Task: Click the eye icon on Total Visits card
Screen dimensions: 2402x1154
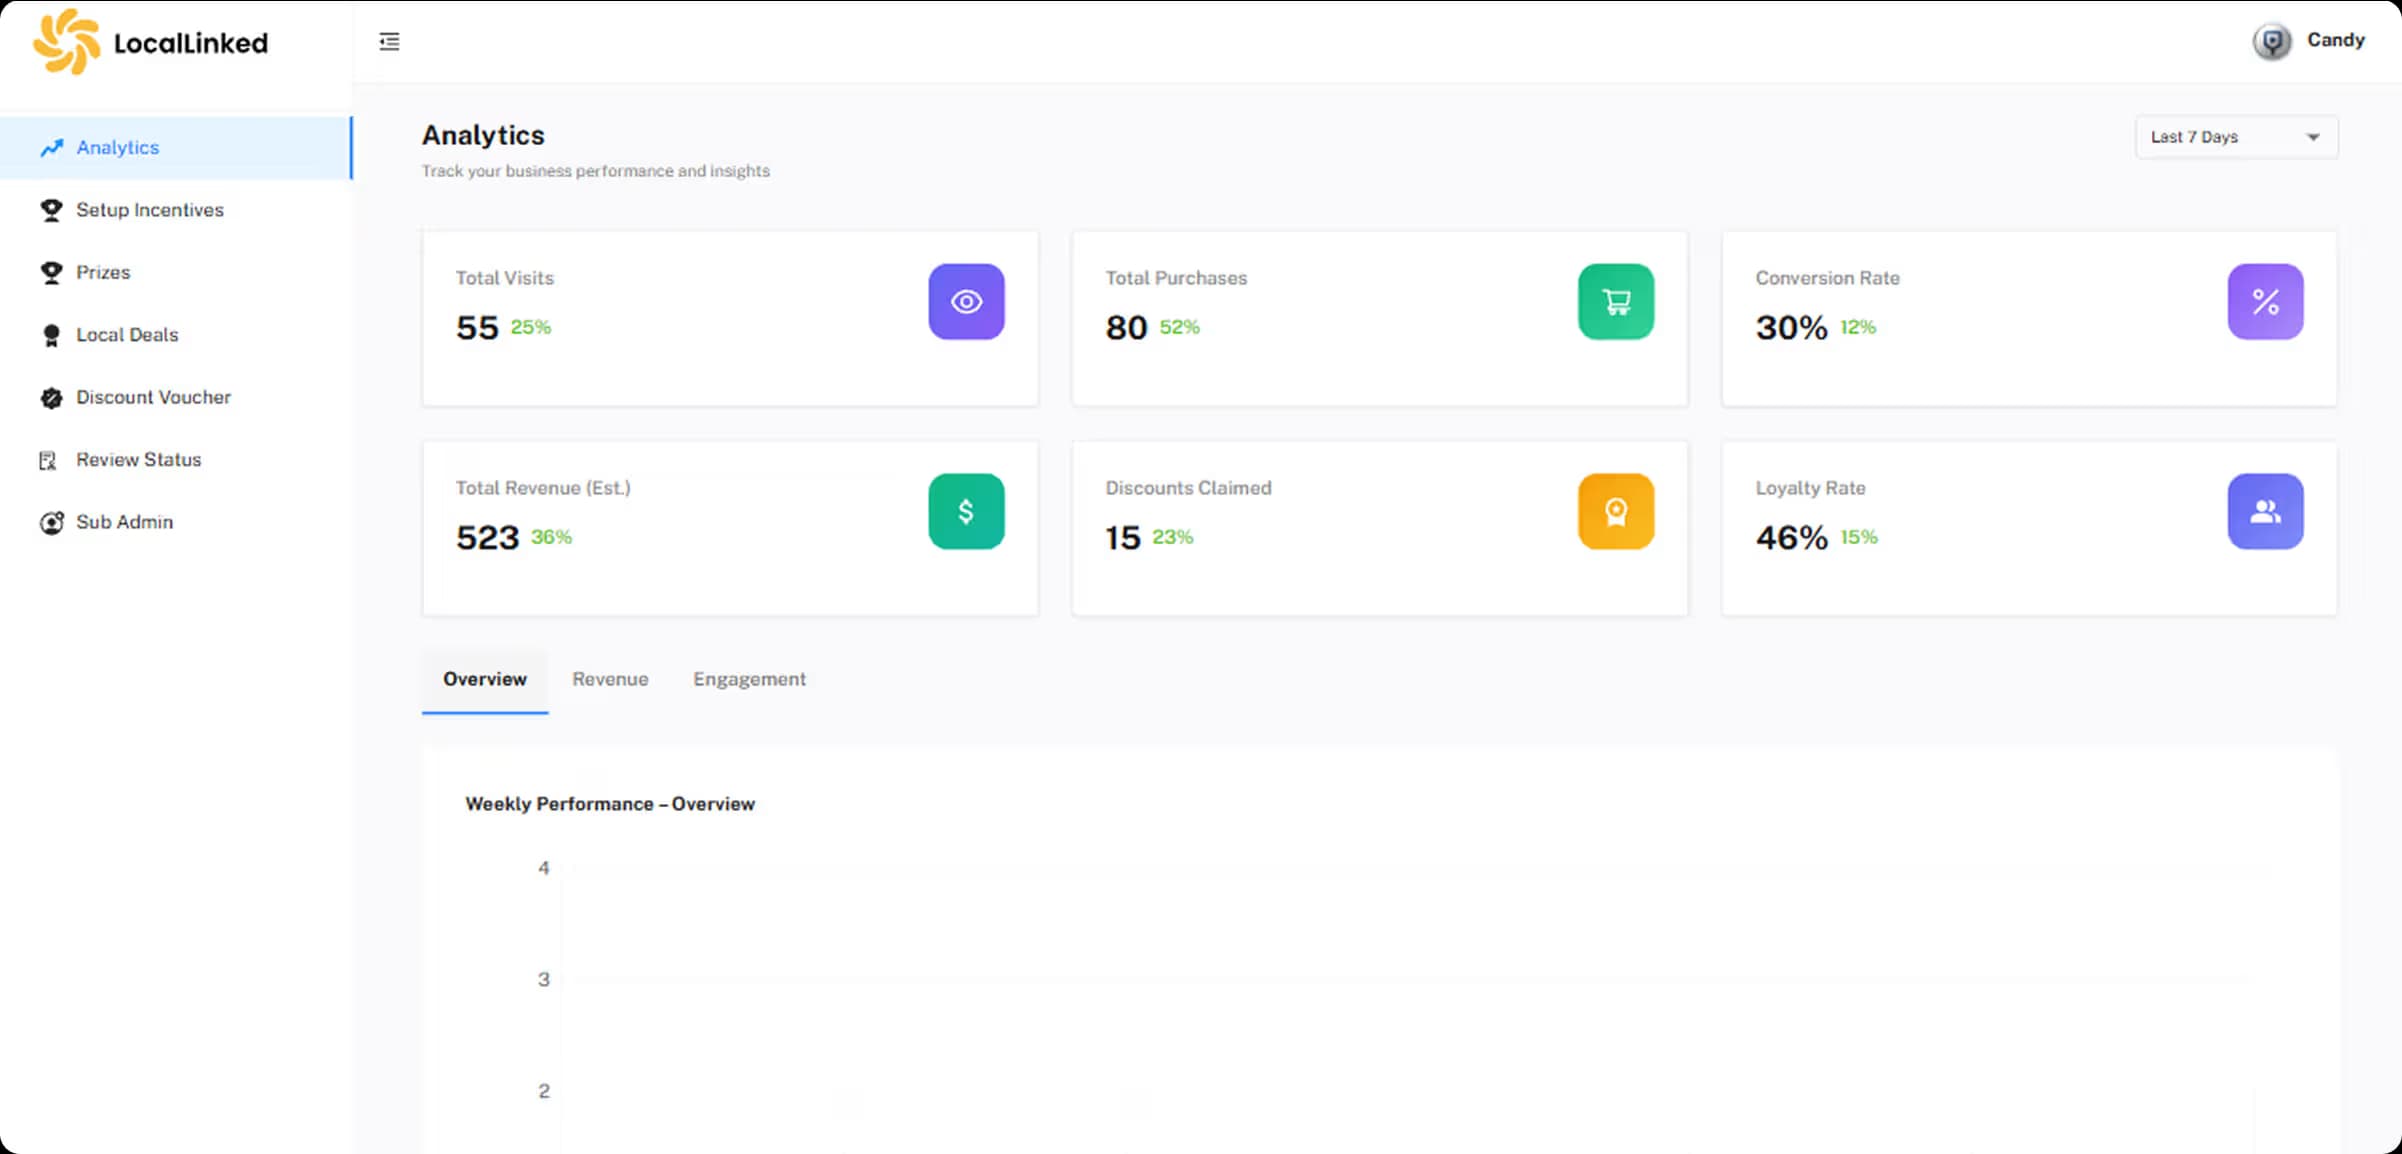Action: (966, 301)
